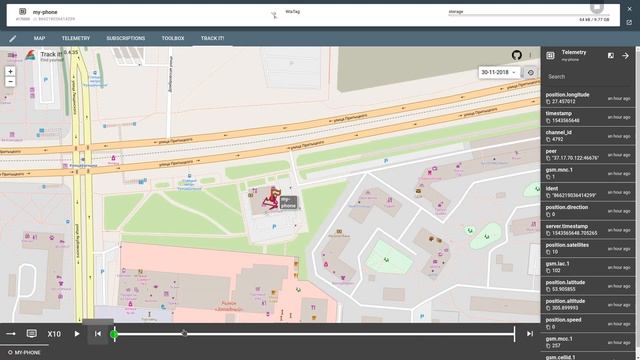
Task: Copy the server.timestamp value
Action: 548,233
